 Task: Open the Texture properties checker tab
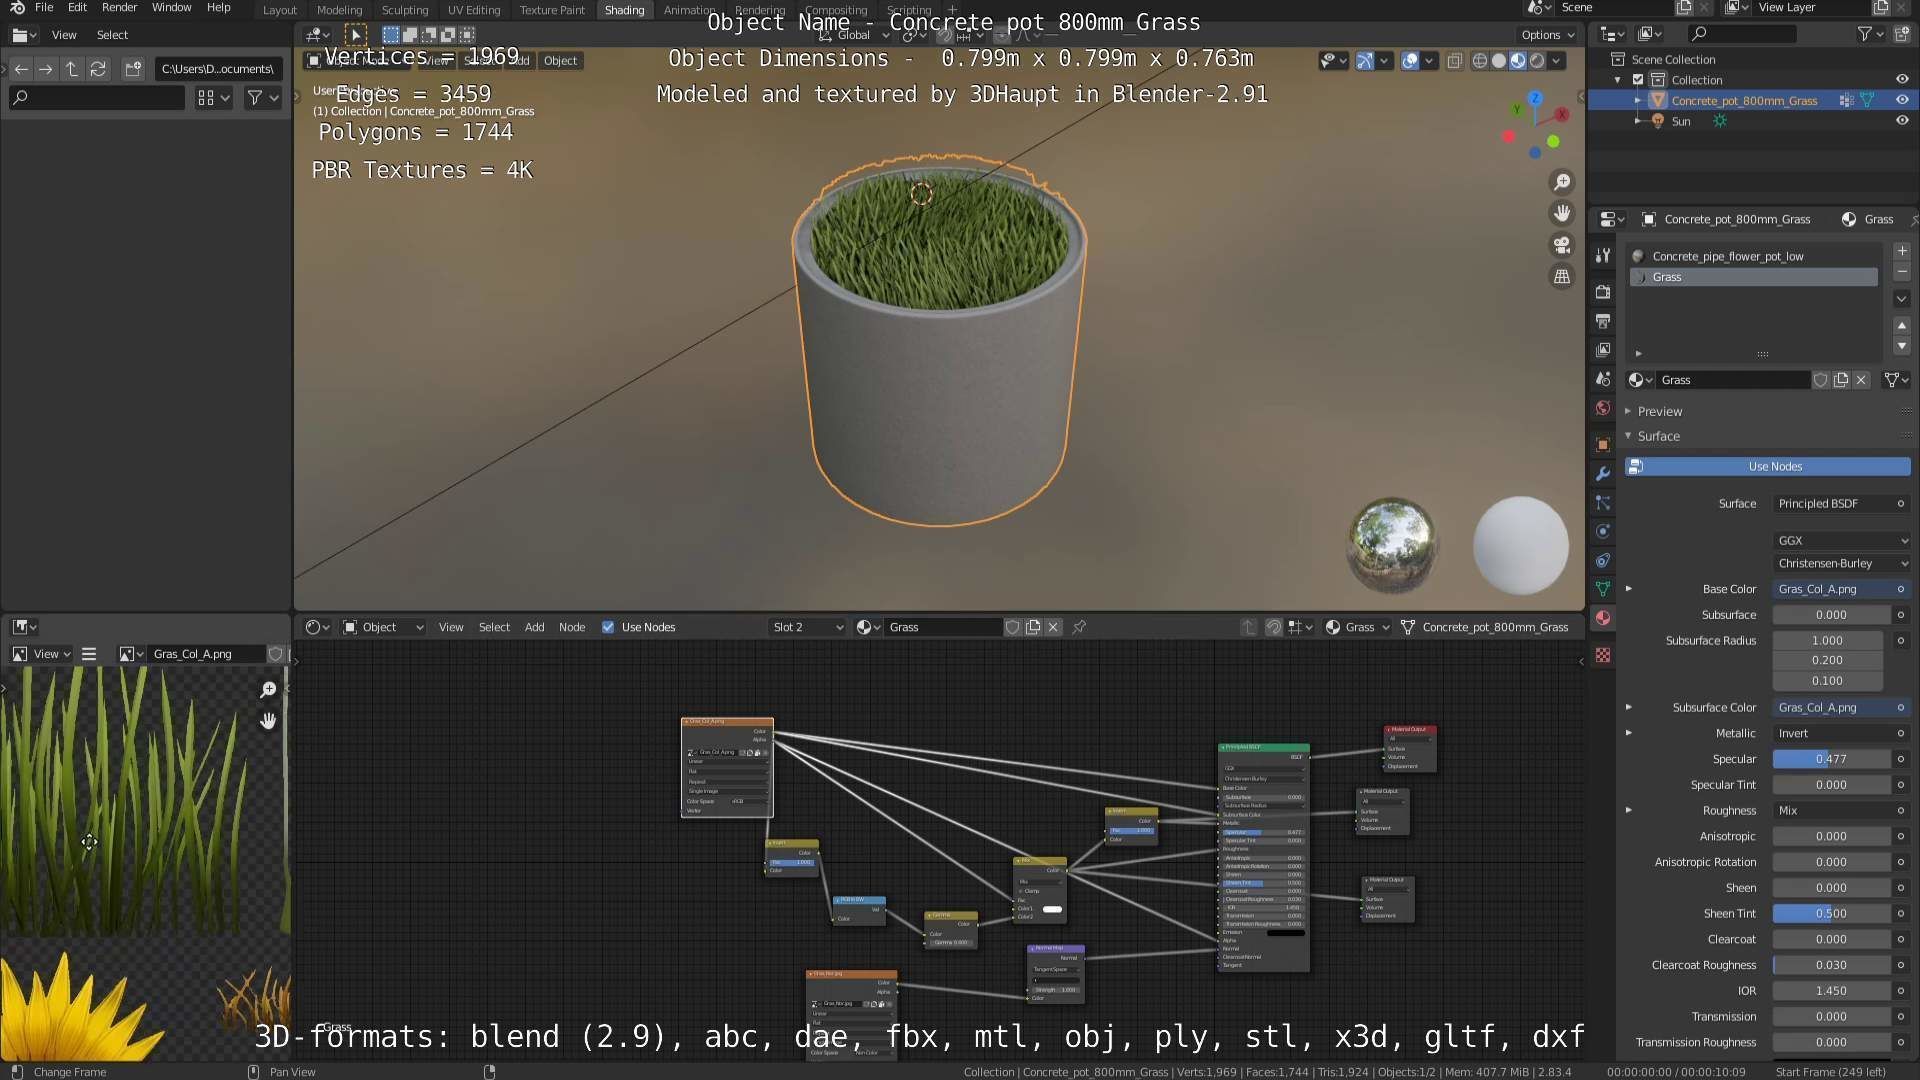click(x=1603, y=655)
